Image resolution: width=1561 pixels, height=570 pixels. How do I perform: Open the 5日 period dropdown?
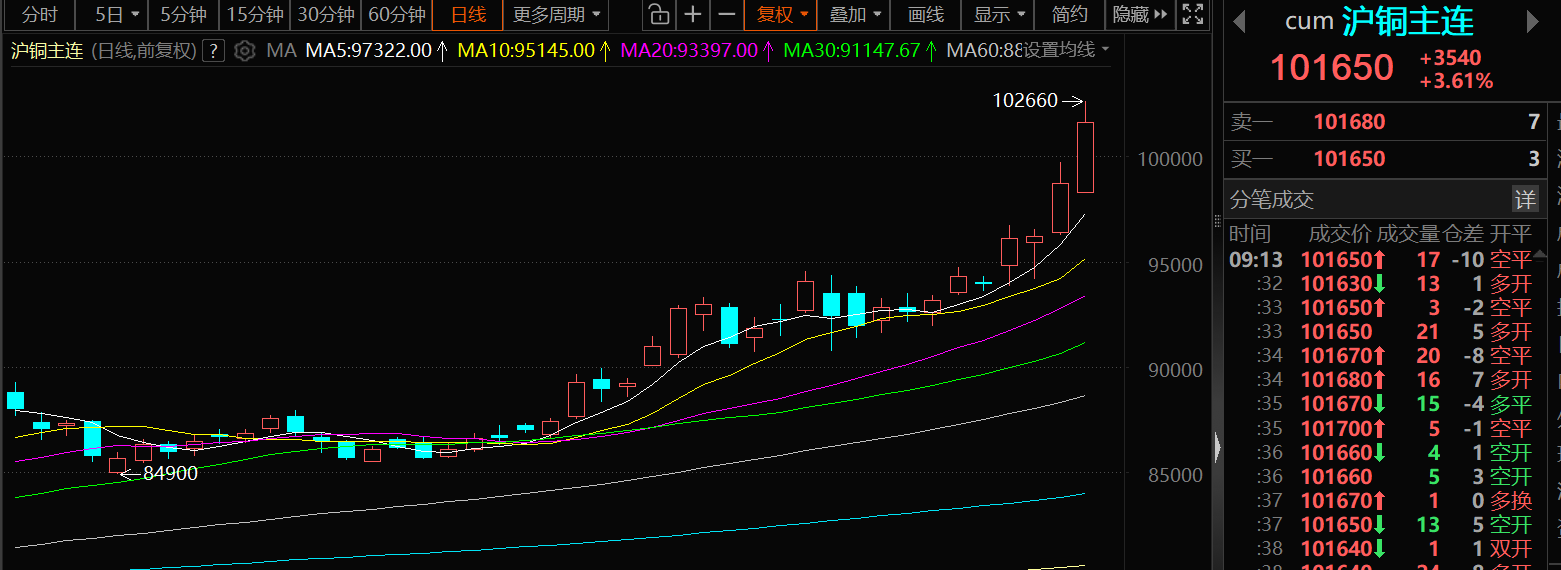[117, 15]
